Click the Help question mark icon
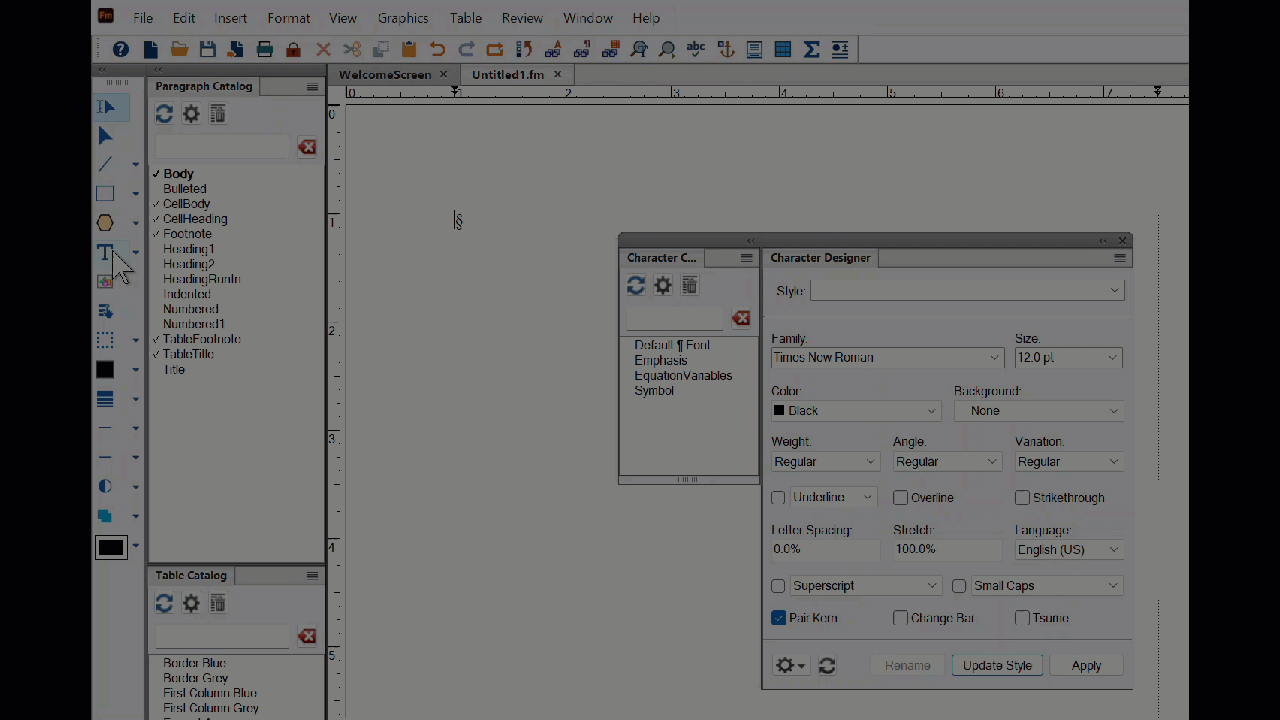The width and height of the screenshot is (1280, 720). (121, 49)
